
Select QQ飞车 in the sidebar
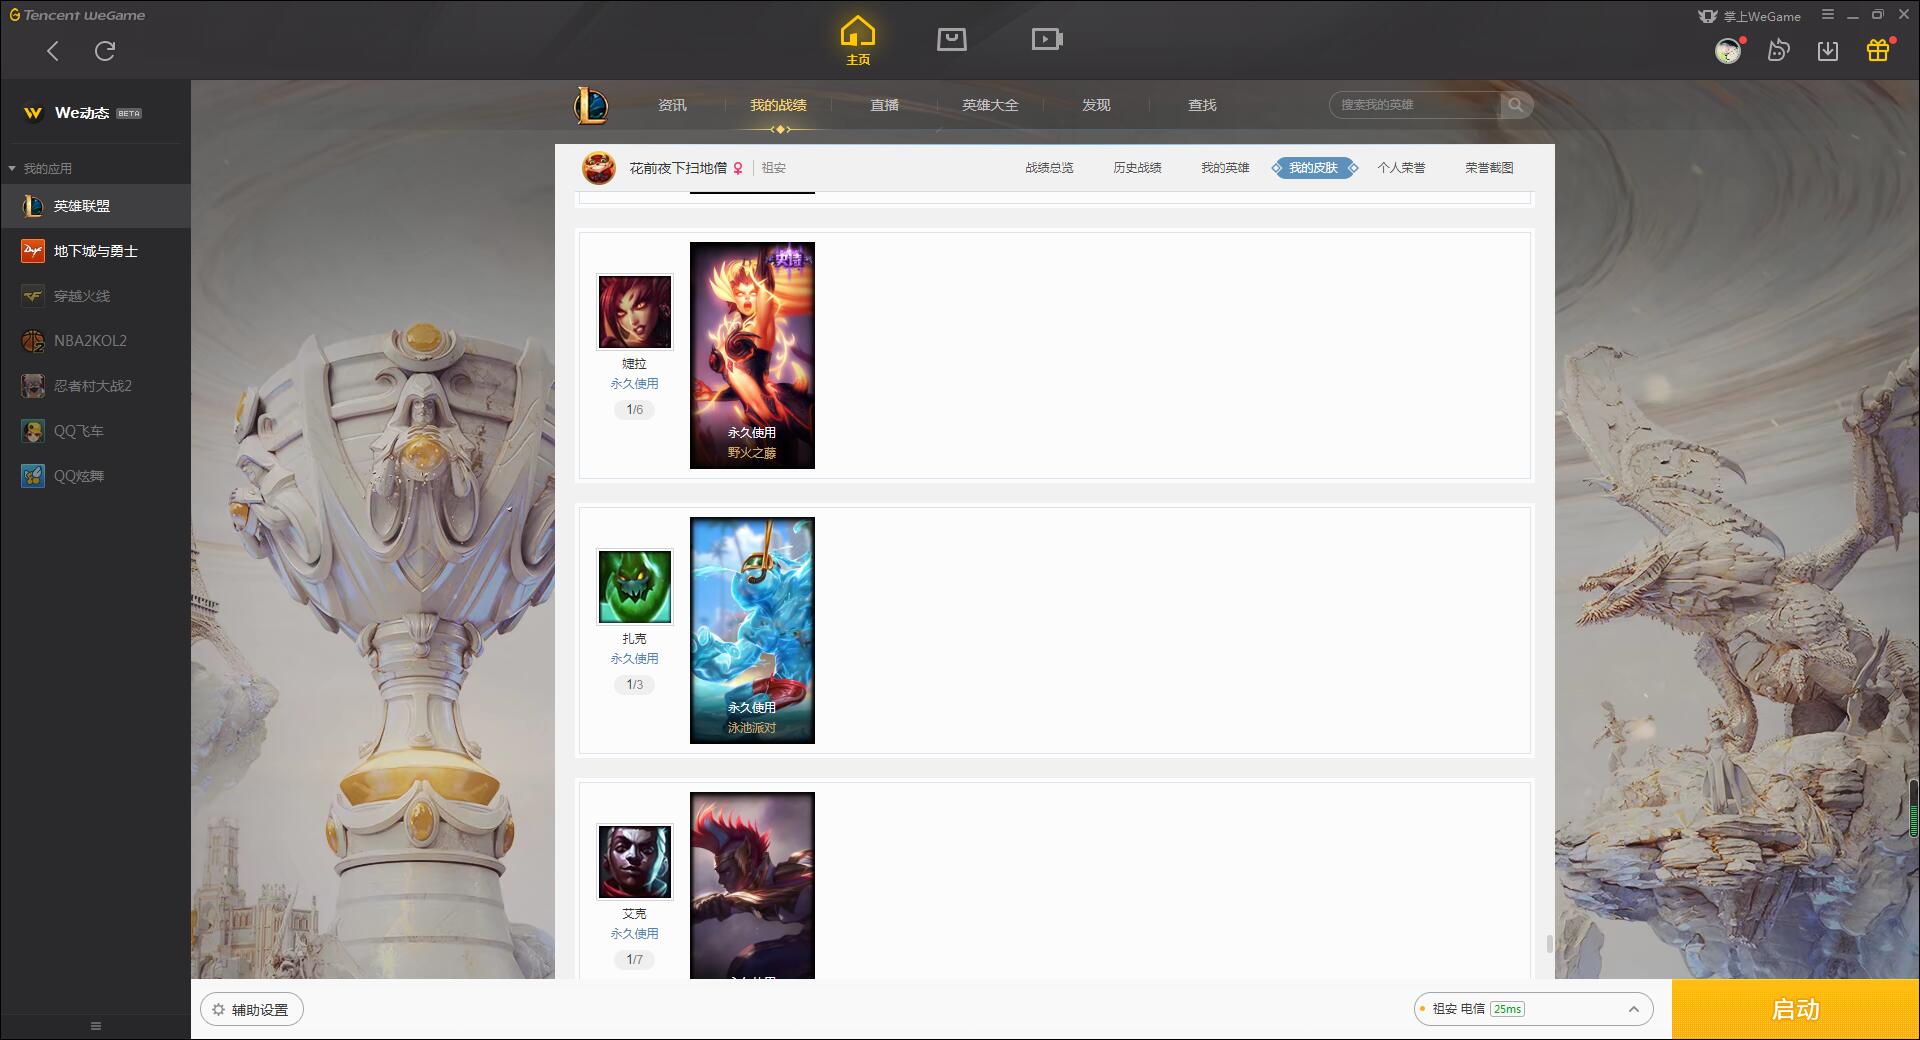[x=95, y=431]
